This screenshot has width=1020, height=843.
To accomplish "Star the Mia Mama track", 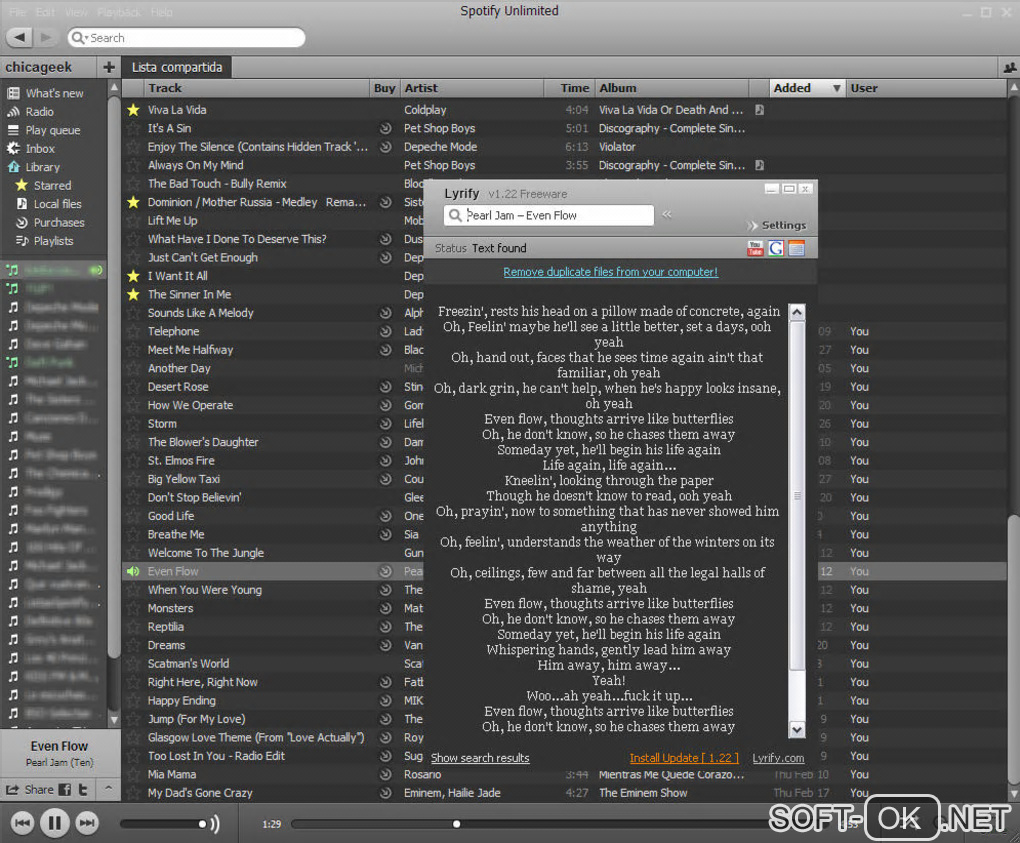I will tap(133, 775).
